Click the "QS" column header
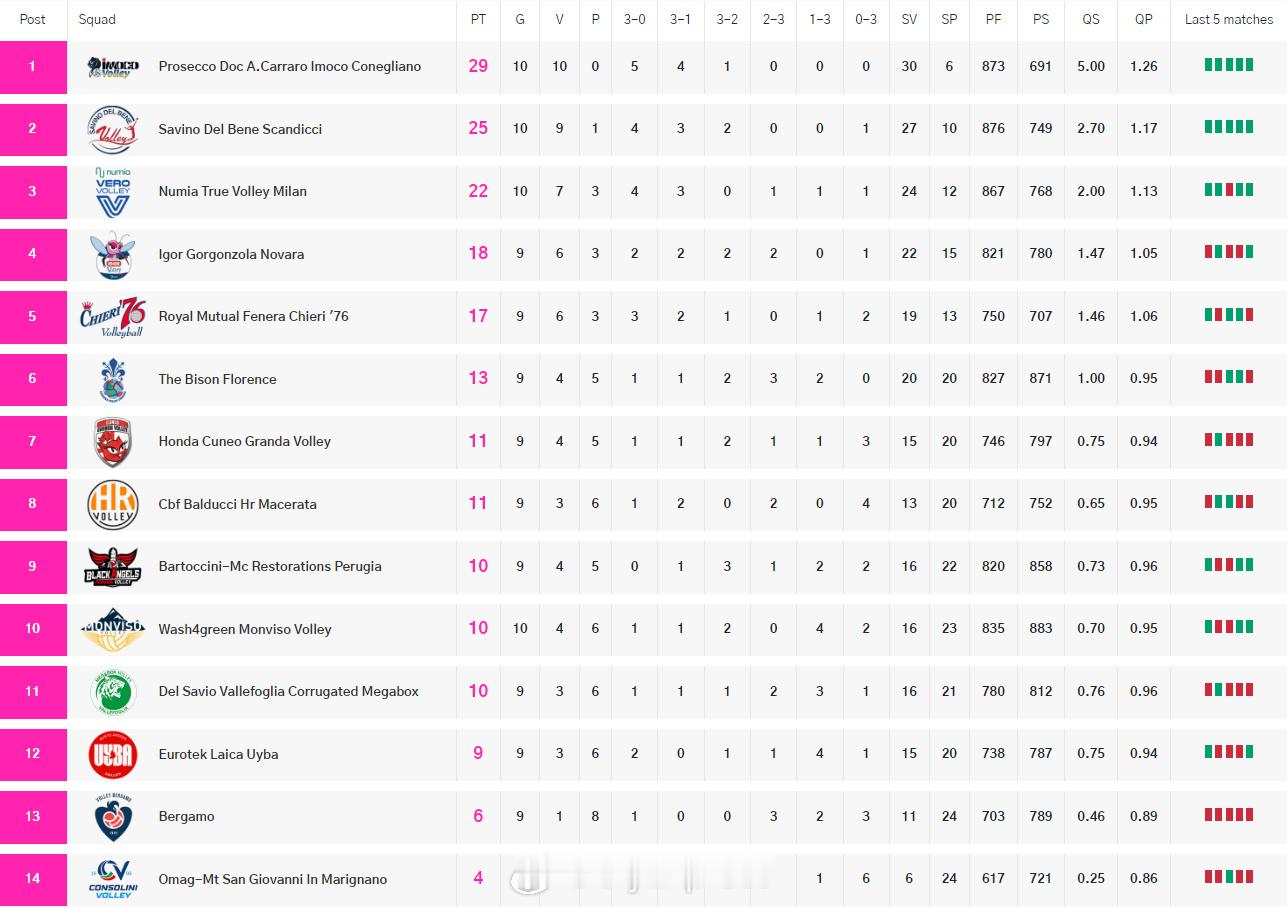The width and height of the screenshot is (1287, 908). [x=1091, y=19]
